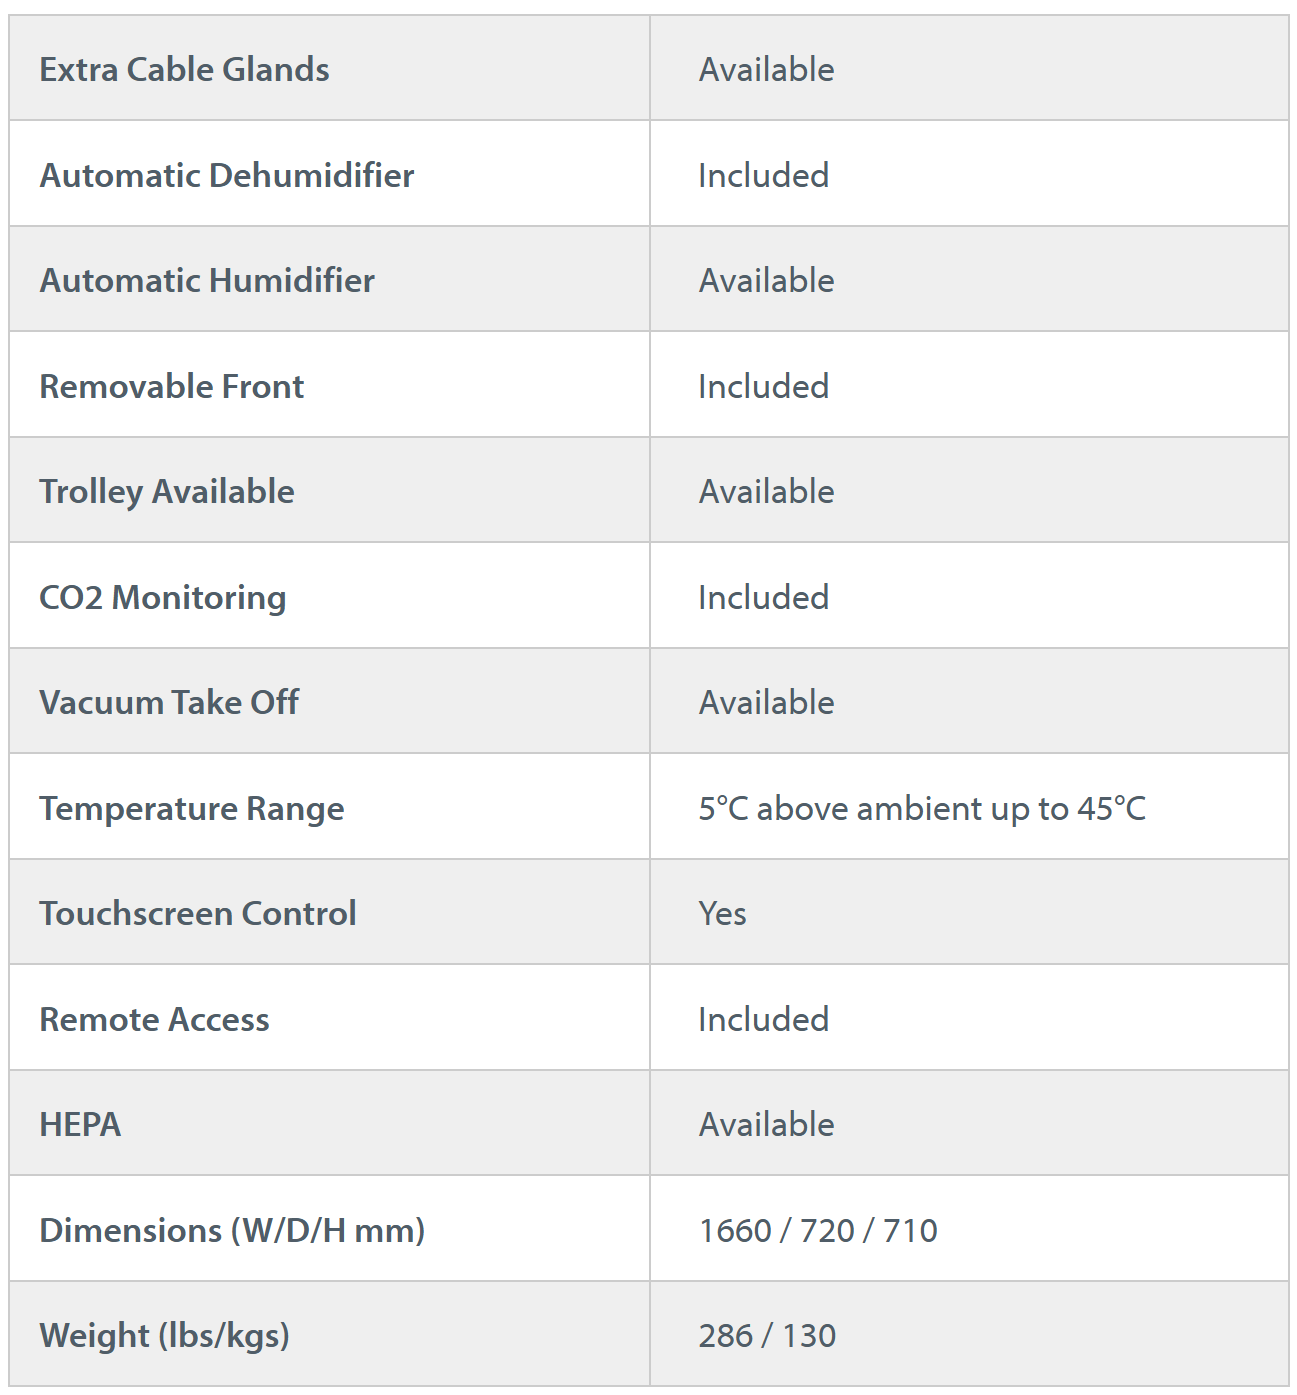
Task: Click Included value beside Remote Access
Action: (x=764, y=1019)
